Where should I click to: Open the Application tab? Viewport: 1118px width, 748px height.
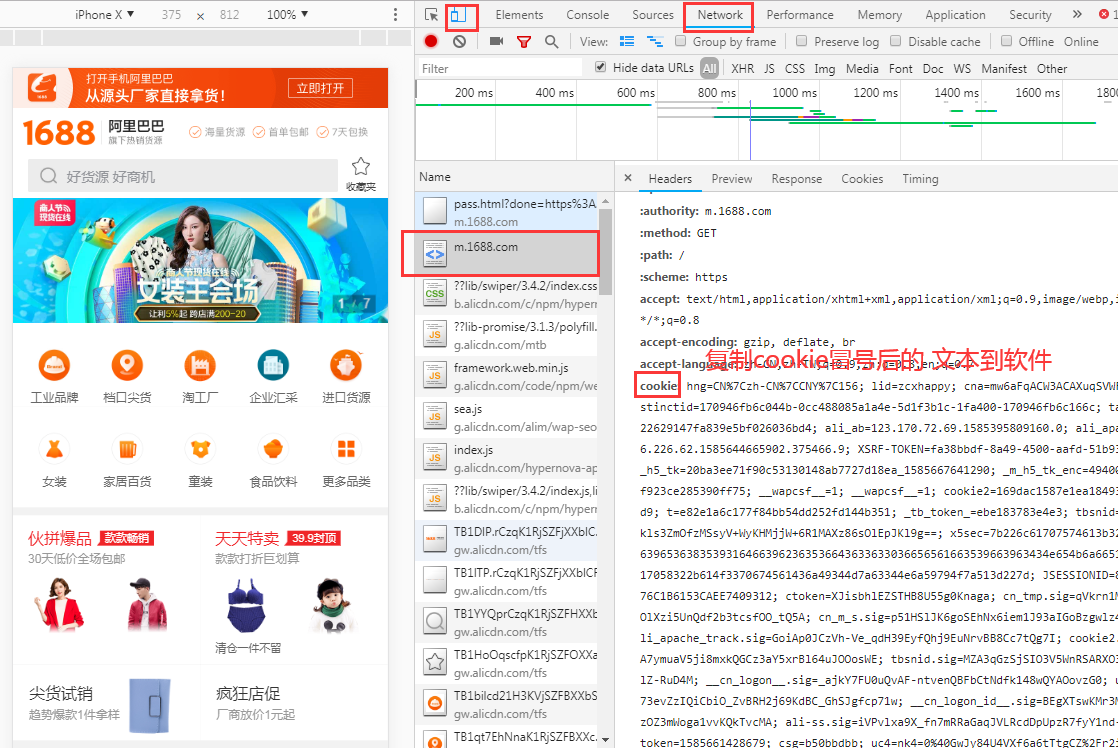[x=955, y=14]
